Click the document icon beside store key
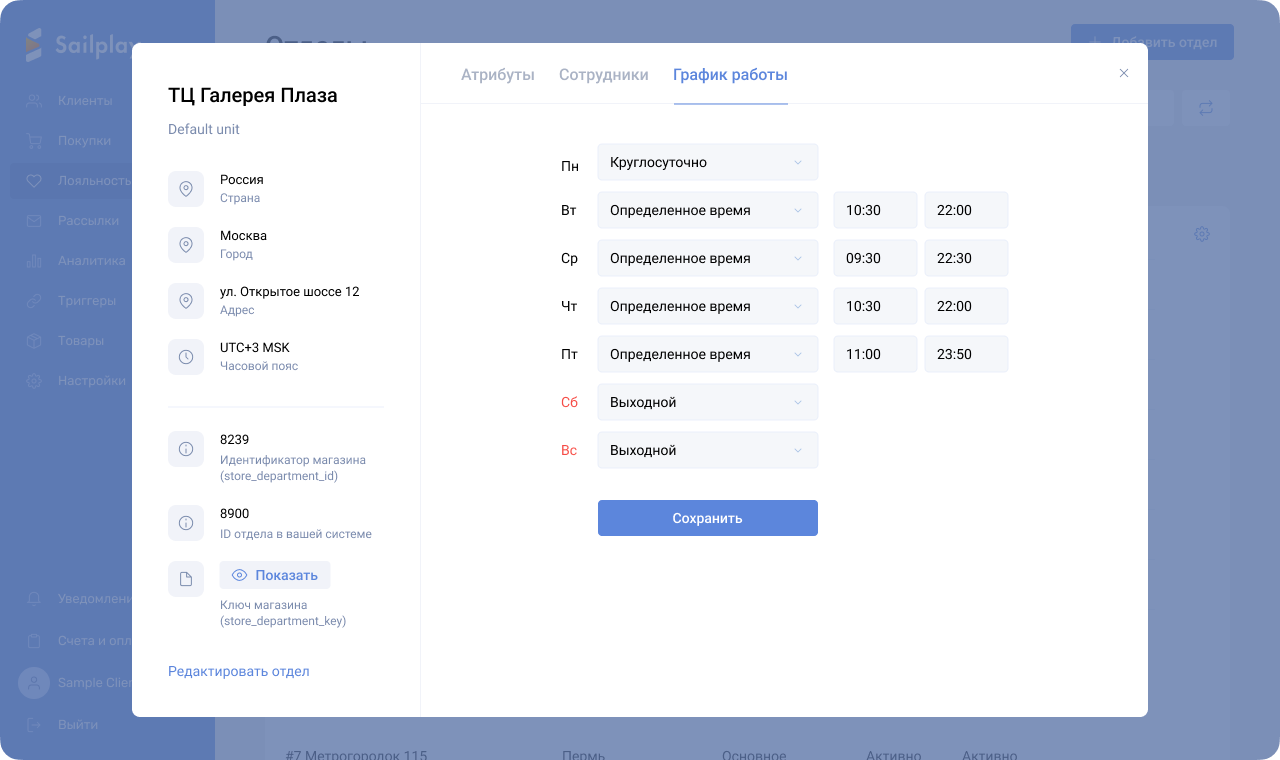 [x=186, y=579]
